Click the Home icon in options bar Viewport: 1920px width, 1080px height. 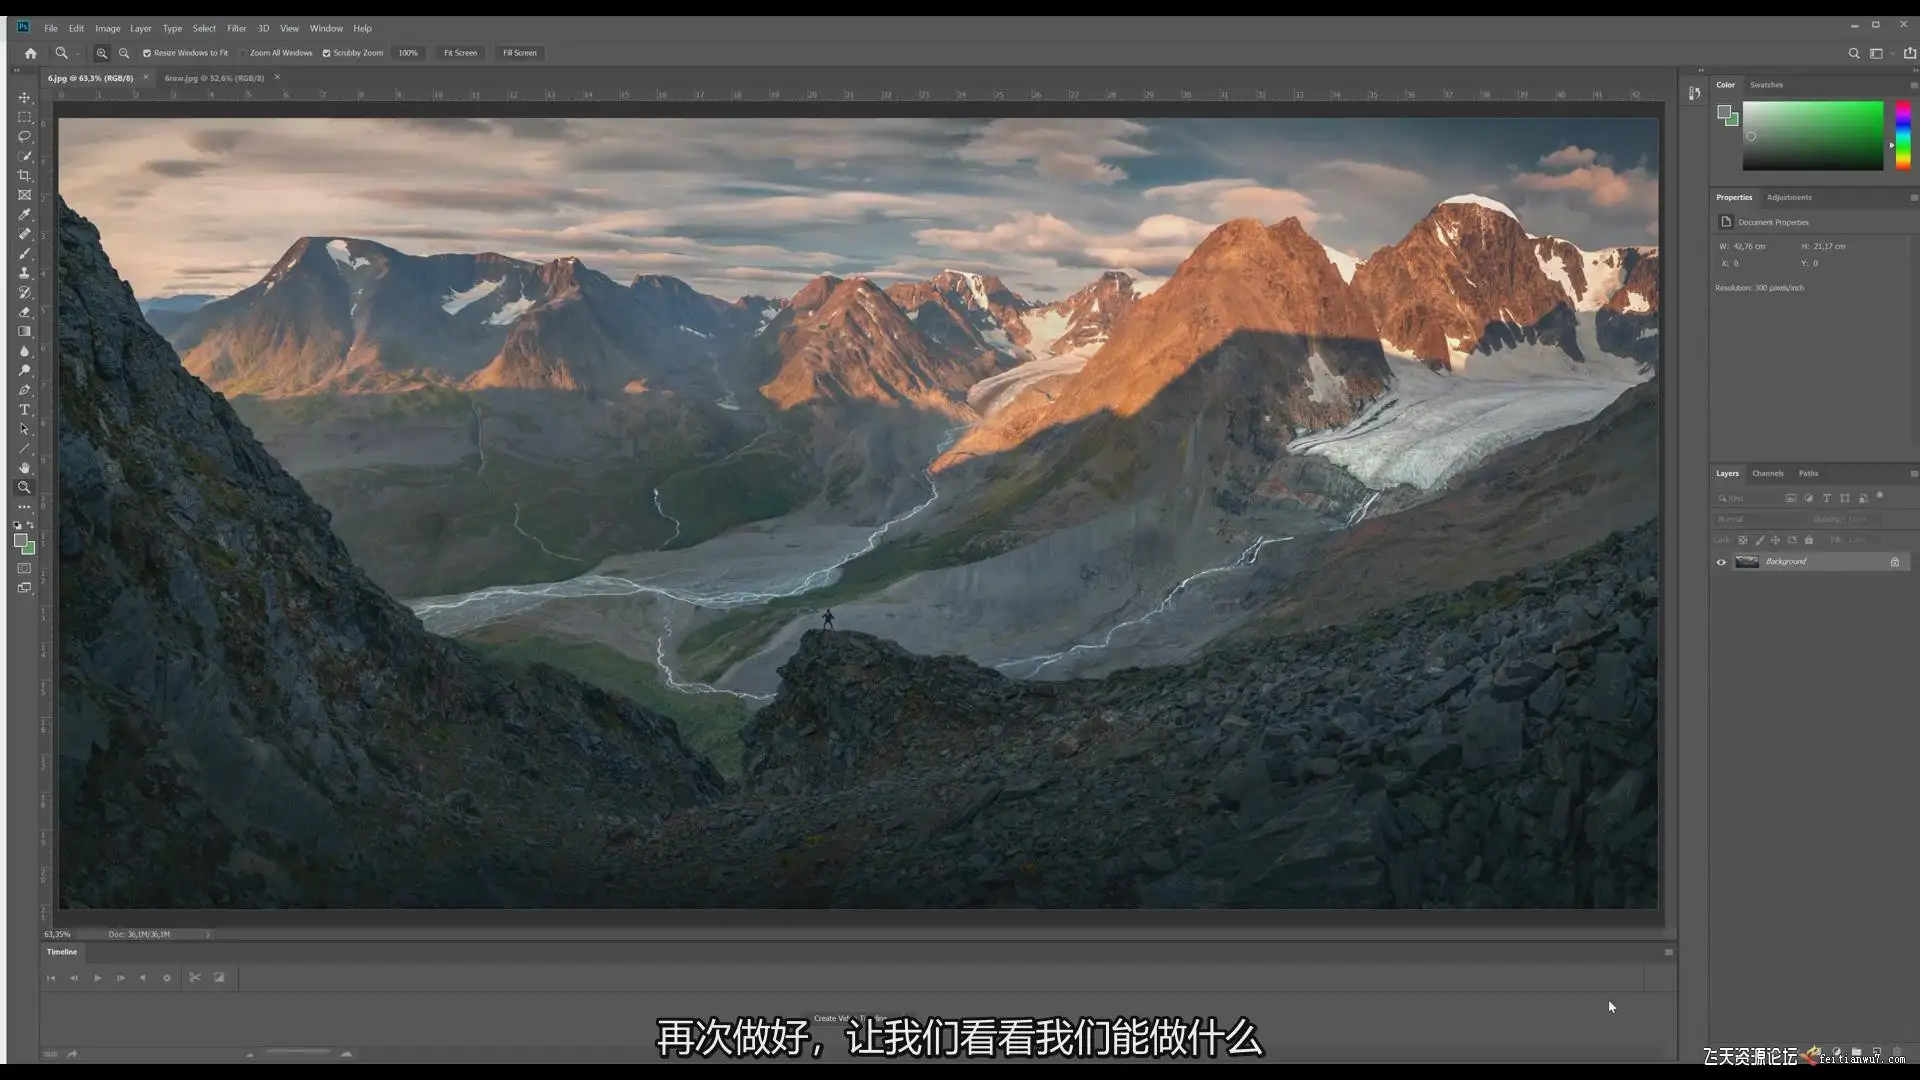(30, 53)
